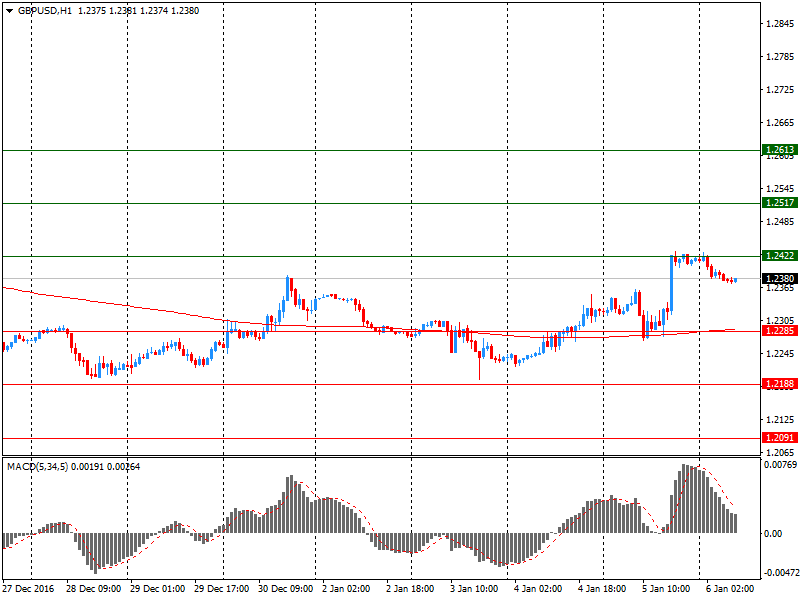Select the green horizontal line at 1.2613
Screen dimensions: 800x600
pos(382,151)
